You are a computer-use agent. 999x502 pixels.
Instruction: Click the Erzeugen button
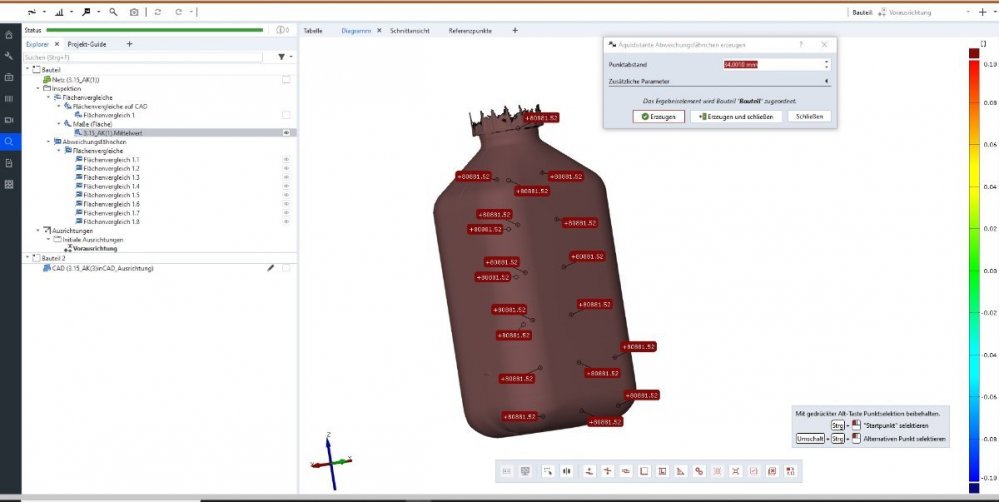tap(659, 116)
